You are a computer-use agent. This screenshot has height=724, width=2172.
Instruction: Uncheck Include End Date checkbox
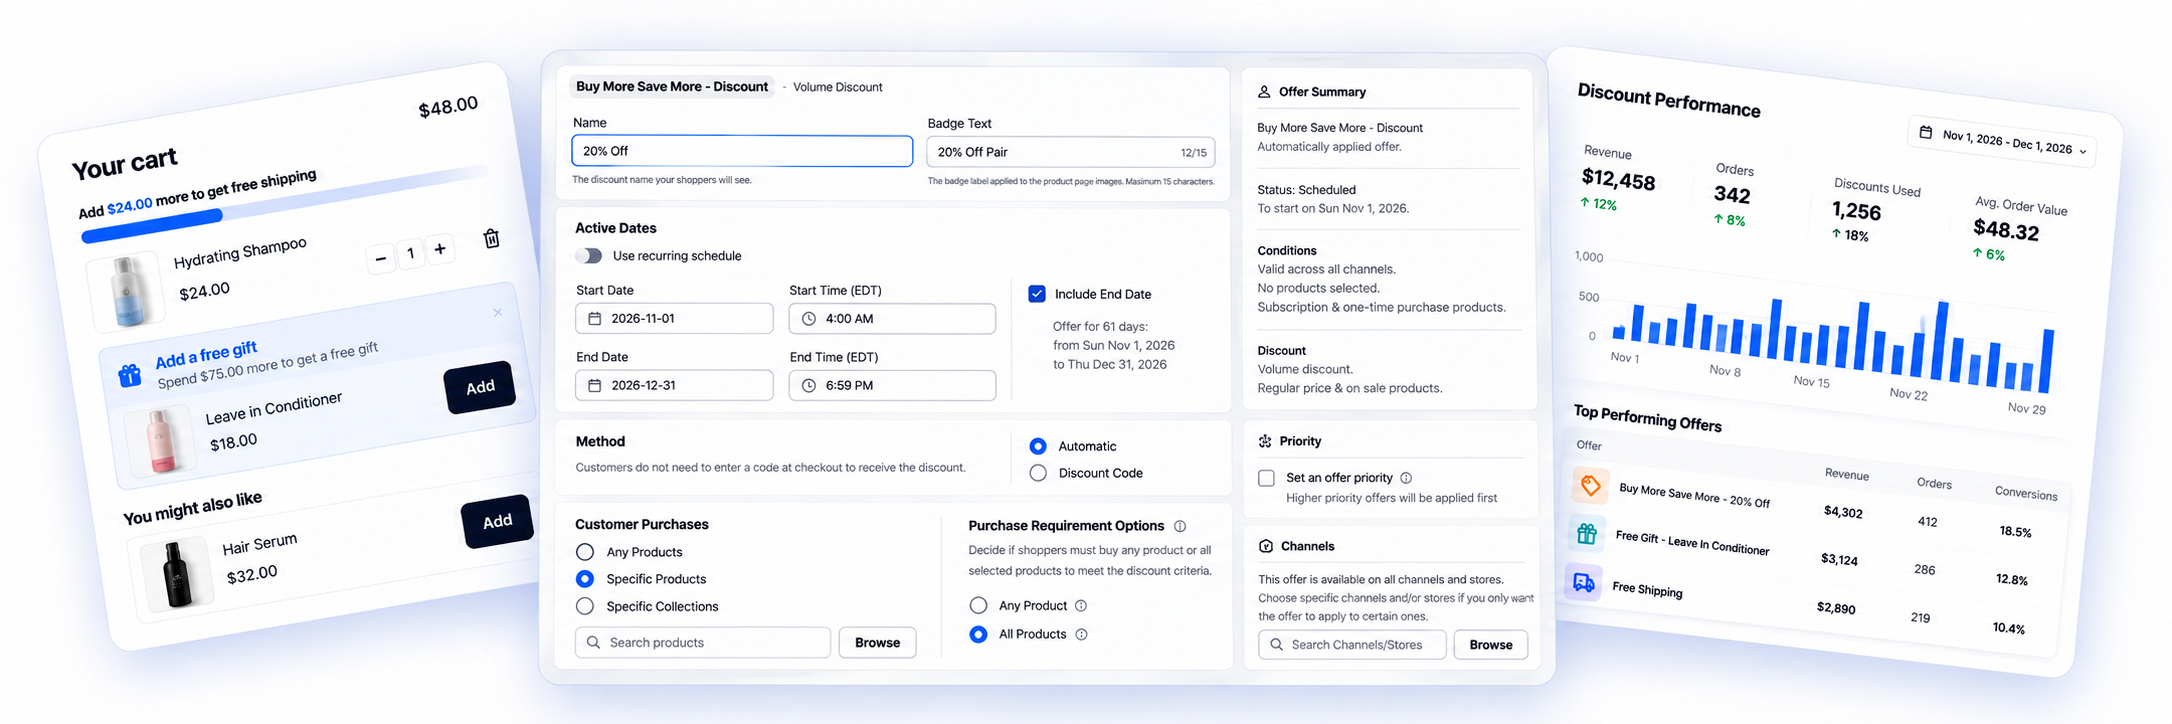click(1037, 294)
